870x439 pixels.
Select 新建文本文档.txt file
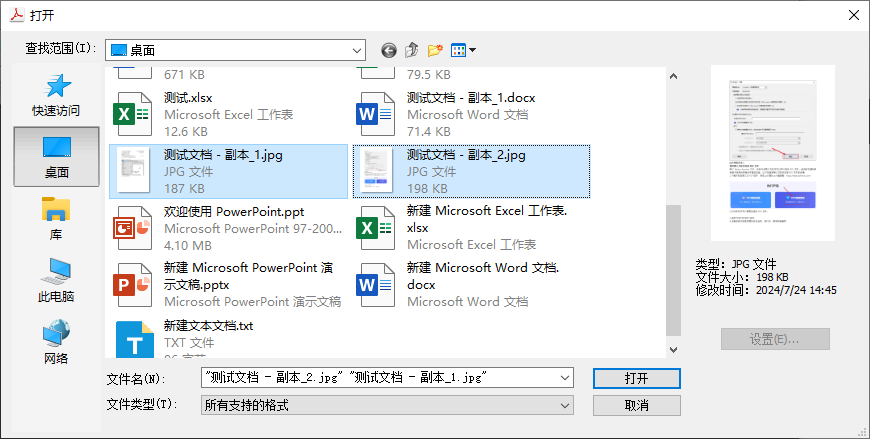click(208, 326)
